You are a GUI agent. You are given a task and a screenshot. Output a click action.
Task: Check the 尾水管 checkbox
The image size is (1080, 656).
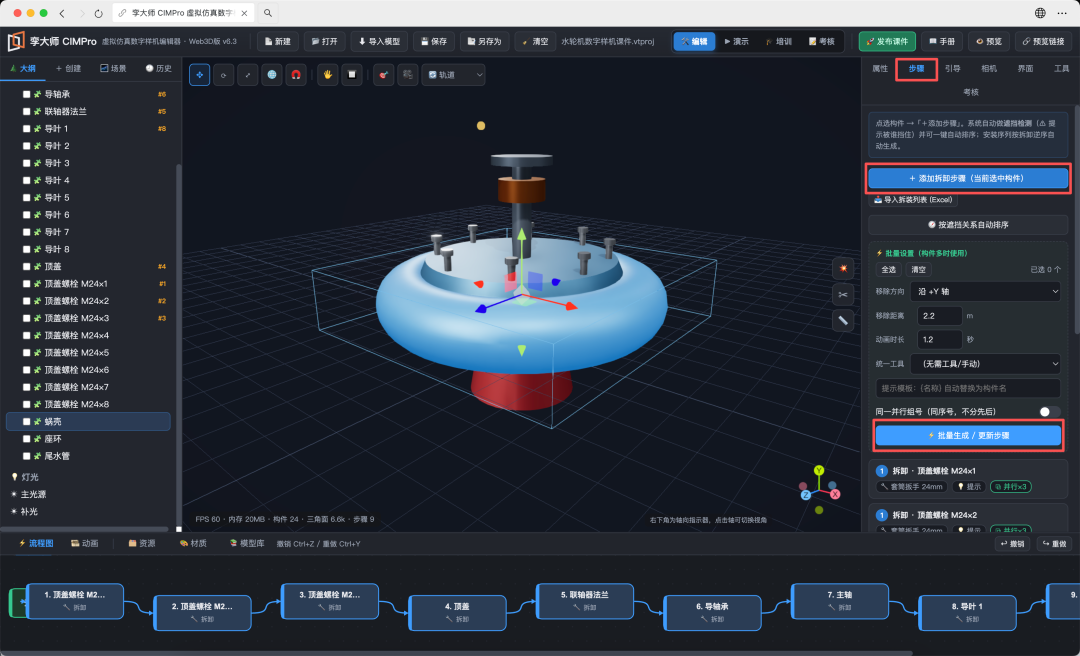tap(26, 456)
